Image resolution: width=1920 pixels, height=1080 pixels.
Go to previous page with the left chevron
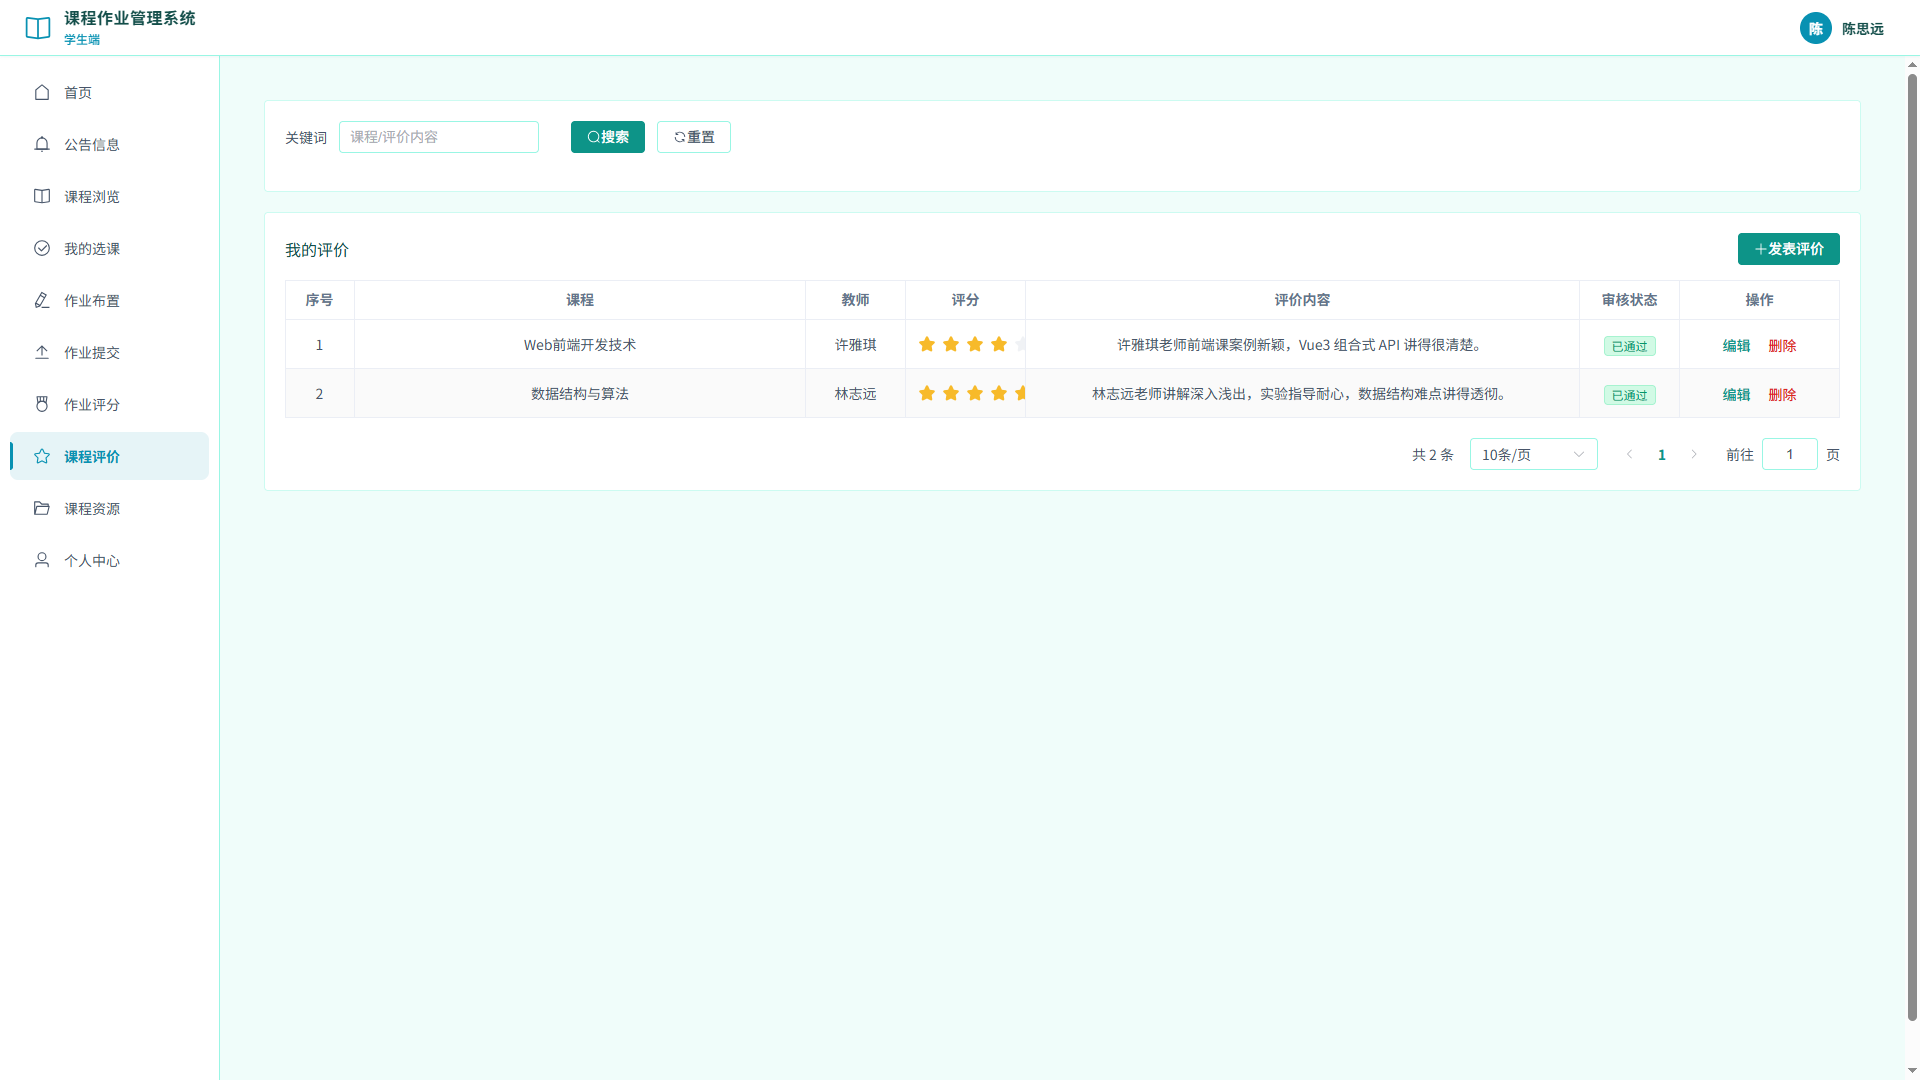point(1630,454)
